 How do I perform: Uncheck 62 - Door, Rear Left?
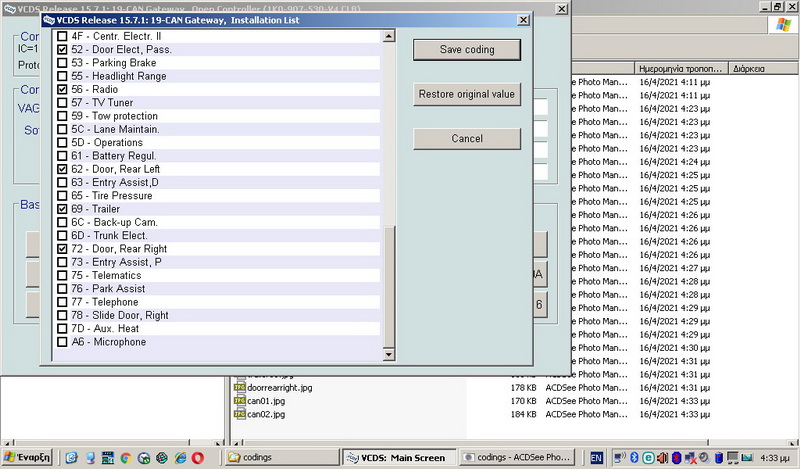point(62,169)
